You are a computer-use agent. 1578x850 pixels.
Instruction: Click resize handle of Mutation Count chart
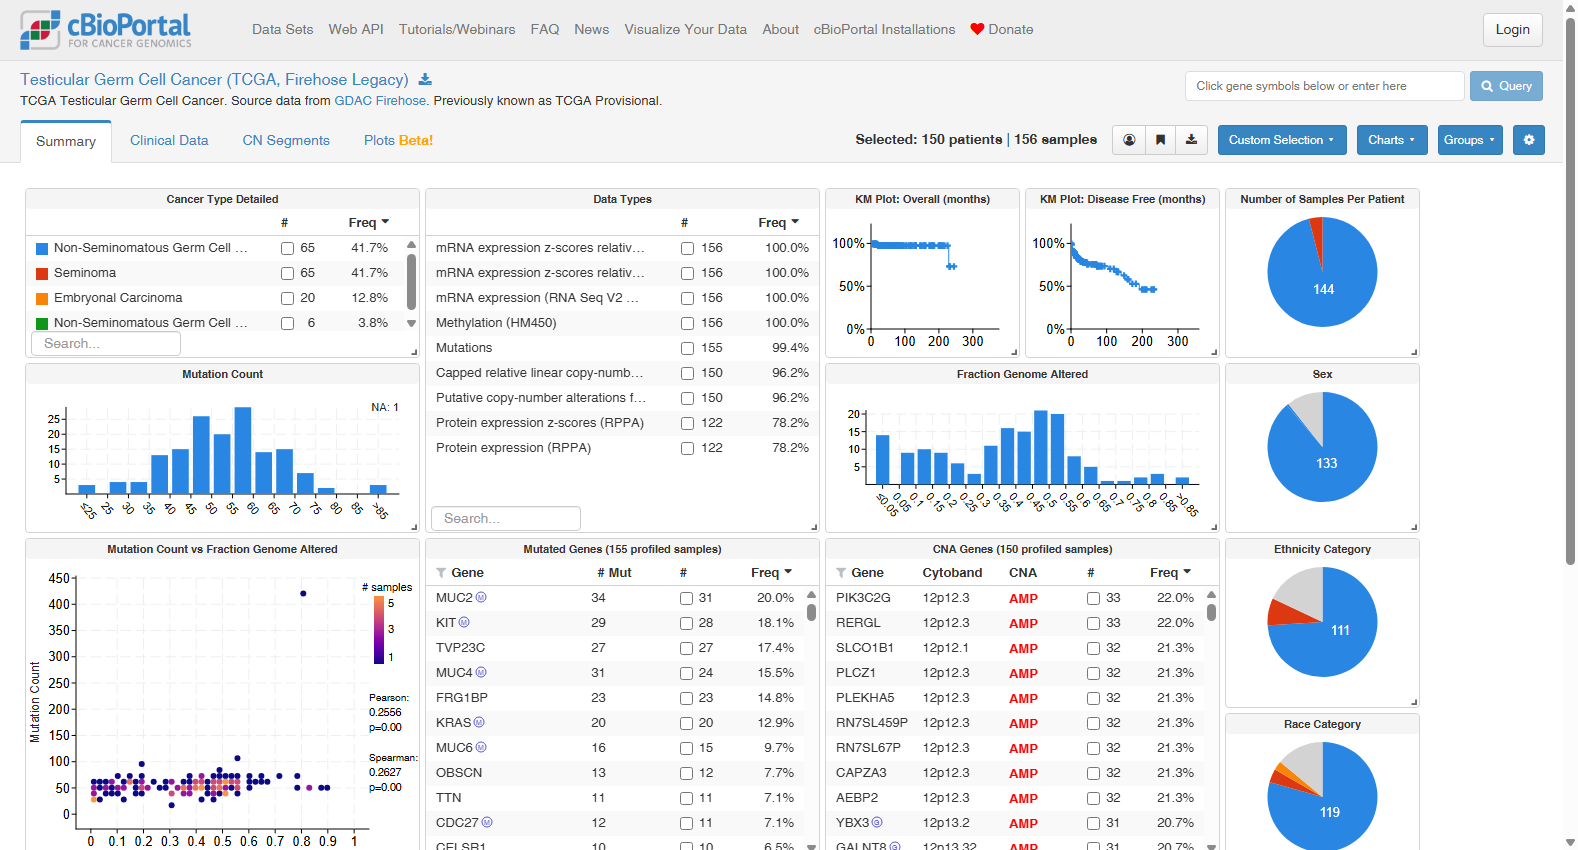(x=414, y=527)
